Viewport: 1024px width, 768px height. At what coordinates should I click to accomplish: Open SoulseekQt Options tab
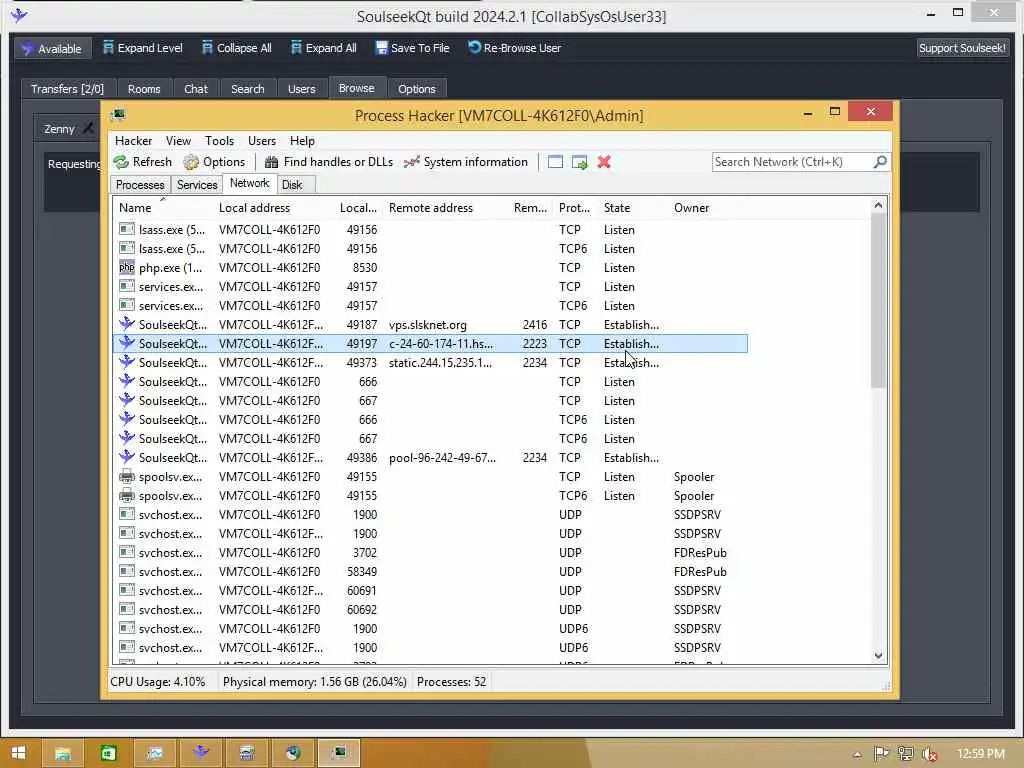click(x=417, y=89)
